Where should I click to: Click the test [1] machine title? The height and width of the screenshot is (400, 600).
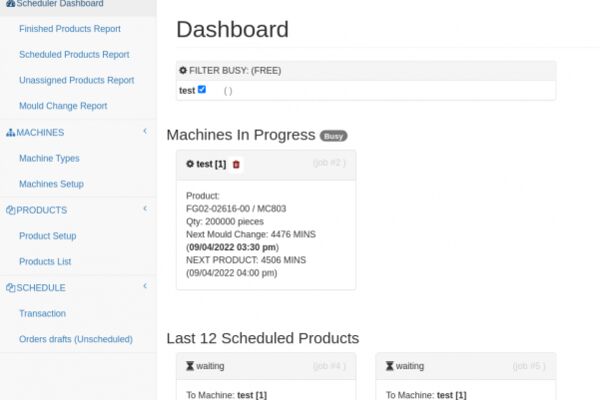[x=211, y=164]
